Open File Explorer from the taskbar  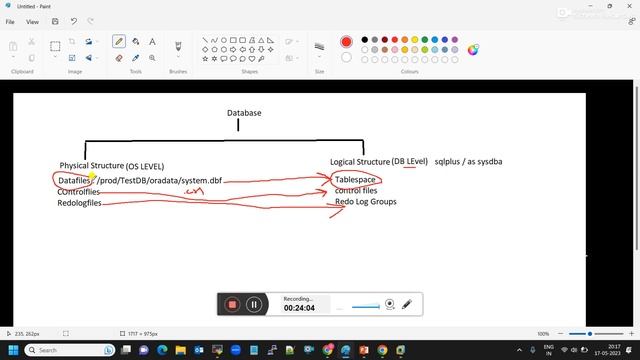click(180, 350)
